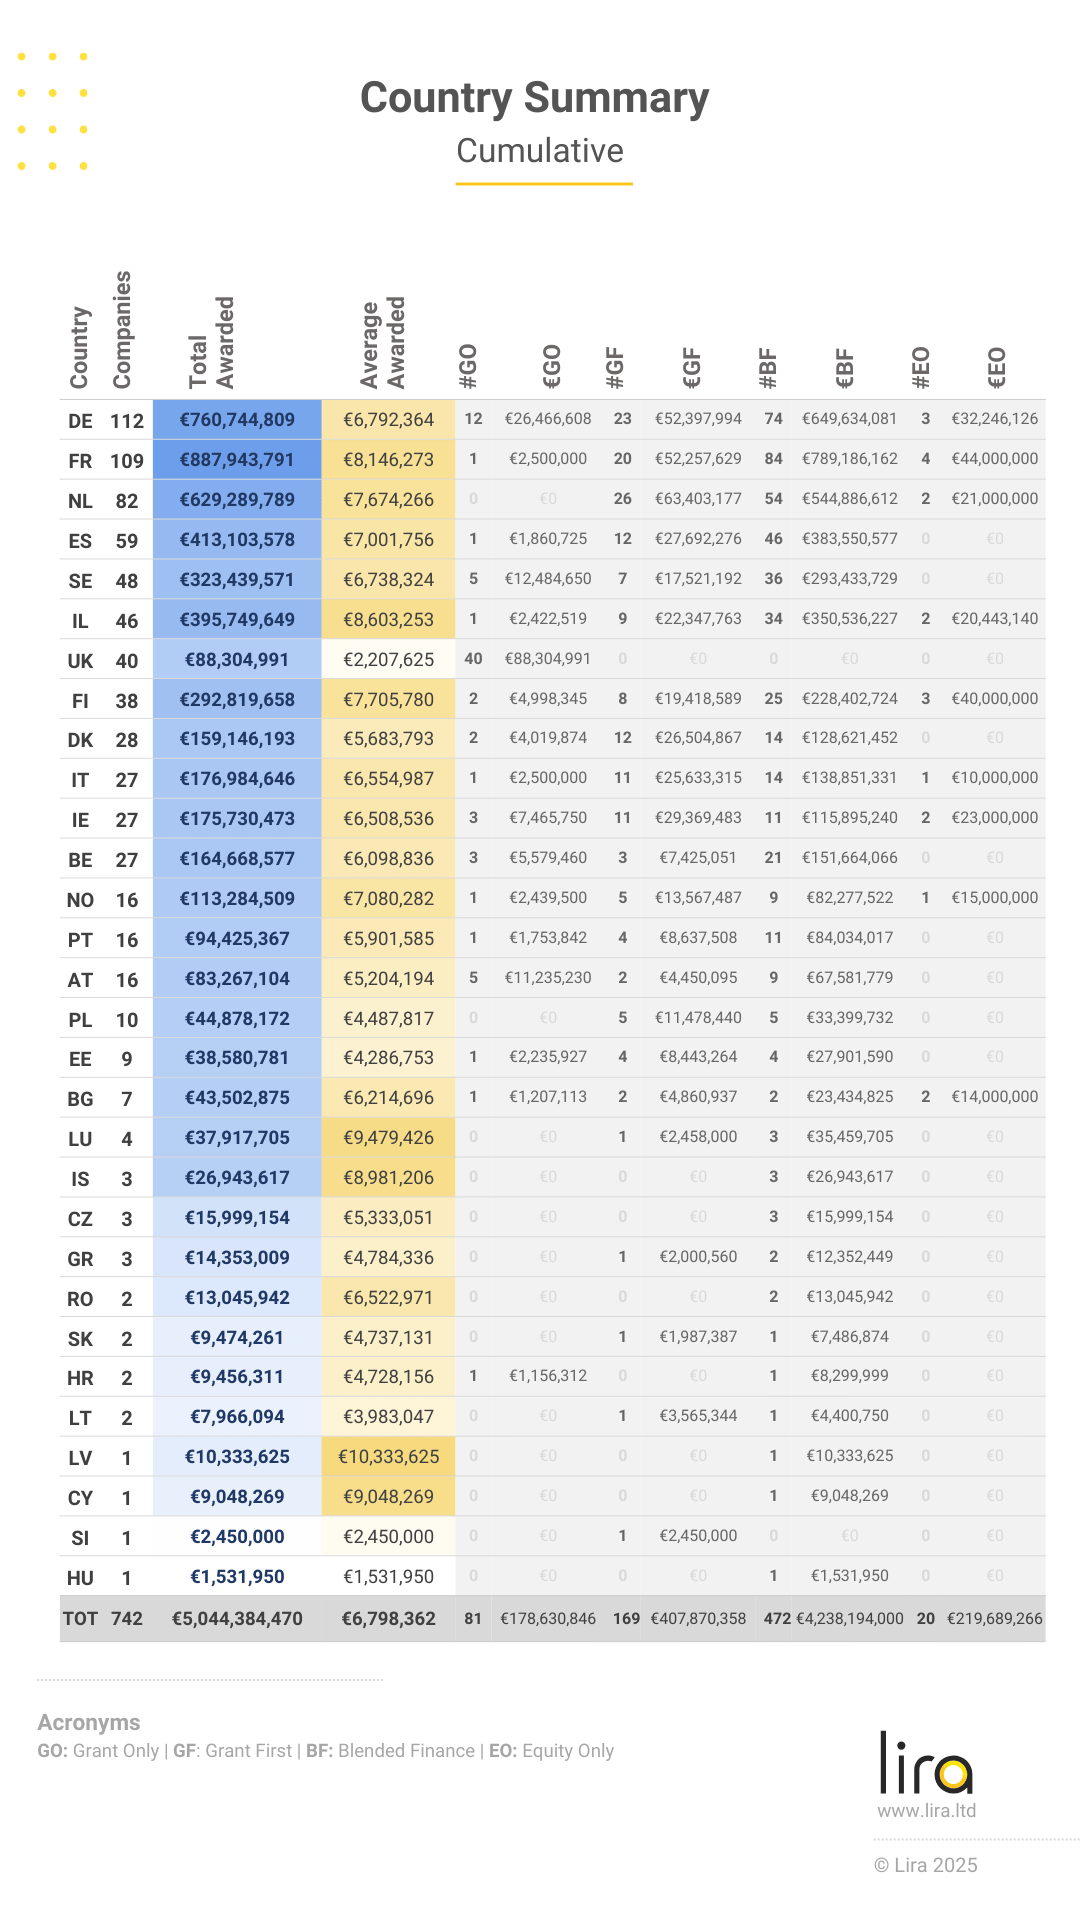Image resolution: width=1080 pixels, height=1920 pixels.
Task: Click the LU average €9,479,426
Action: [388, 1138]
